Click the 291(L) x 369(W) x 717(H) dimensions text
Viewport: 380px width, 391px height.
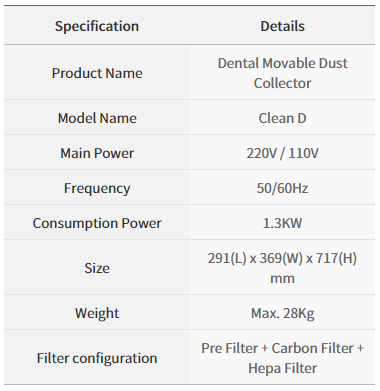tap(282, 258)
